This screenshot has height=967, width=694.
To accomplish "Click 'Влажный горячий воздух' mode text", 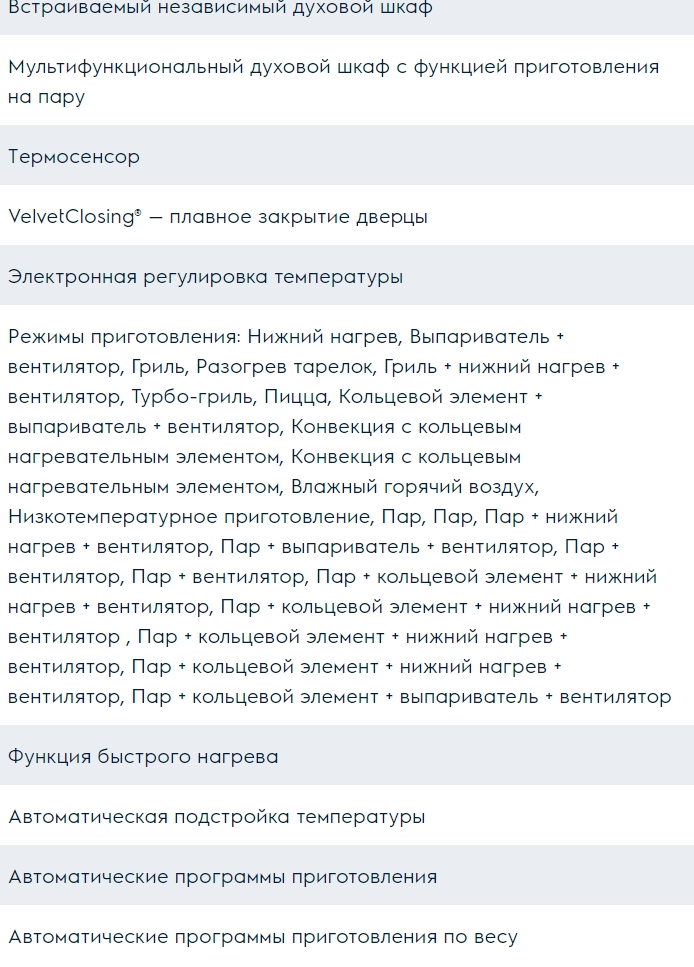I will click(x=414, y=487).
